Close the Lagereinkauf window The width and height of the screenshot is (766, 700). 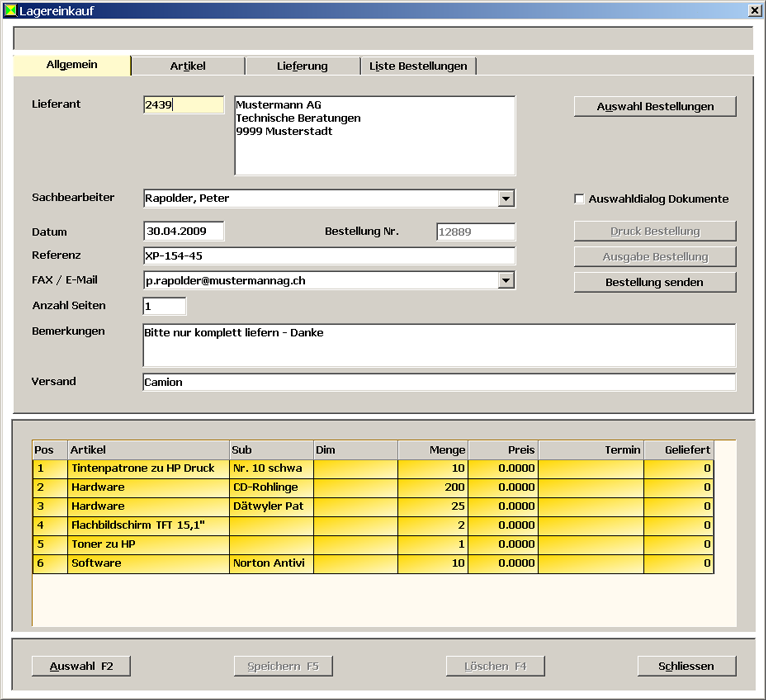pyautogui.click(x=754, y=10)
